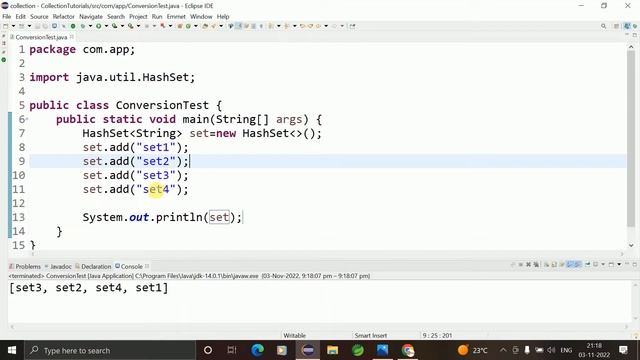Click the New Java Class icon
This screenshot has height=360, width=640.
coord(188,26)
